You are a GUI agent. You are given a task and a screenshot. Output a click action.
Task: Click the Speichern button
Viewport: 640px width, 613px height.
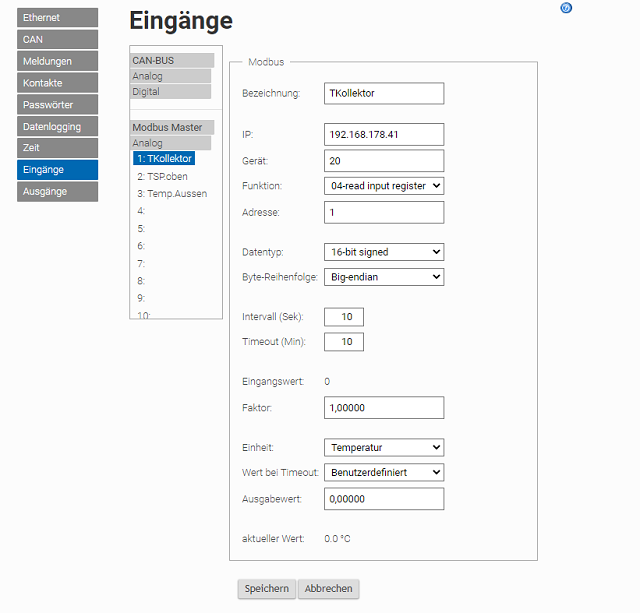click(267, 589)
